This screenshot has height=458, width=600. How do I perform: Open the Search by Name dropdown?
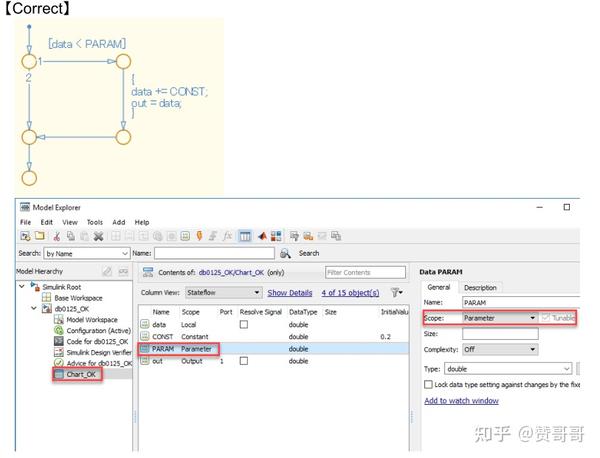point(87,253)
